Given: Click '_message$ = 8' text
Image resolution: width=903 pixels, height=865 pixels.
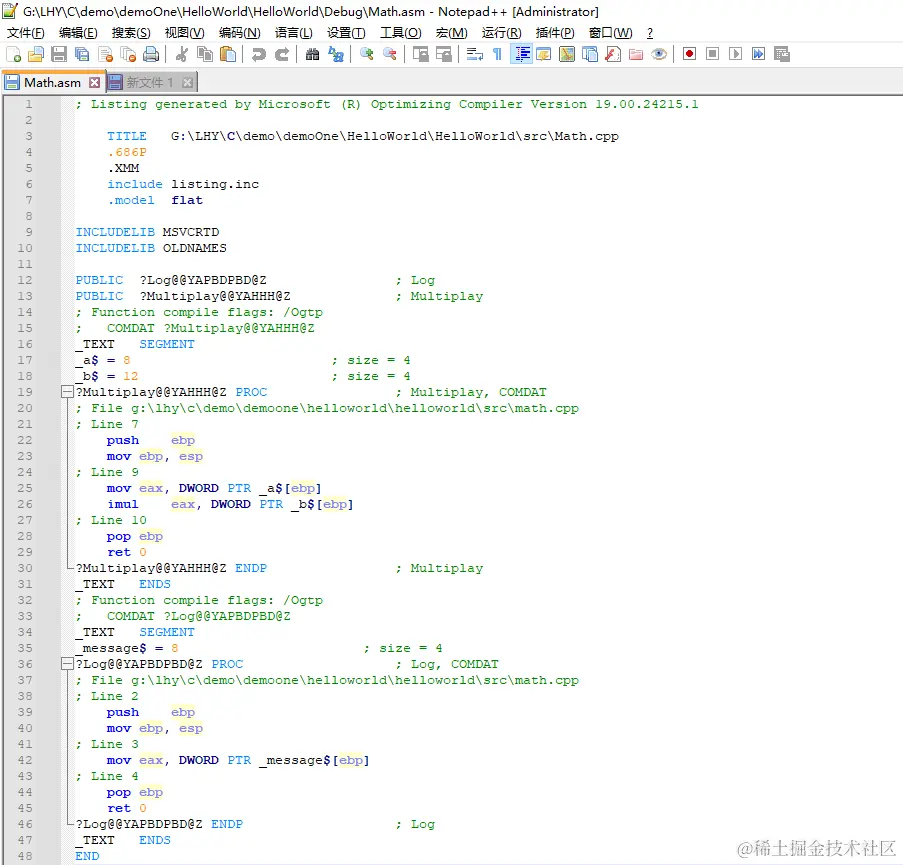Looking at the screenshot, I should (x=127, y=648).
